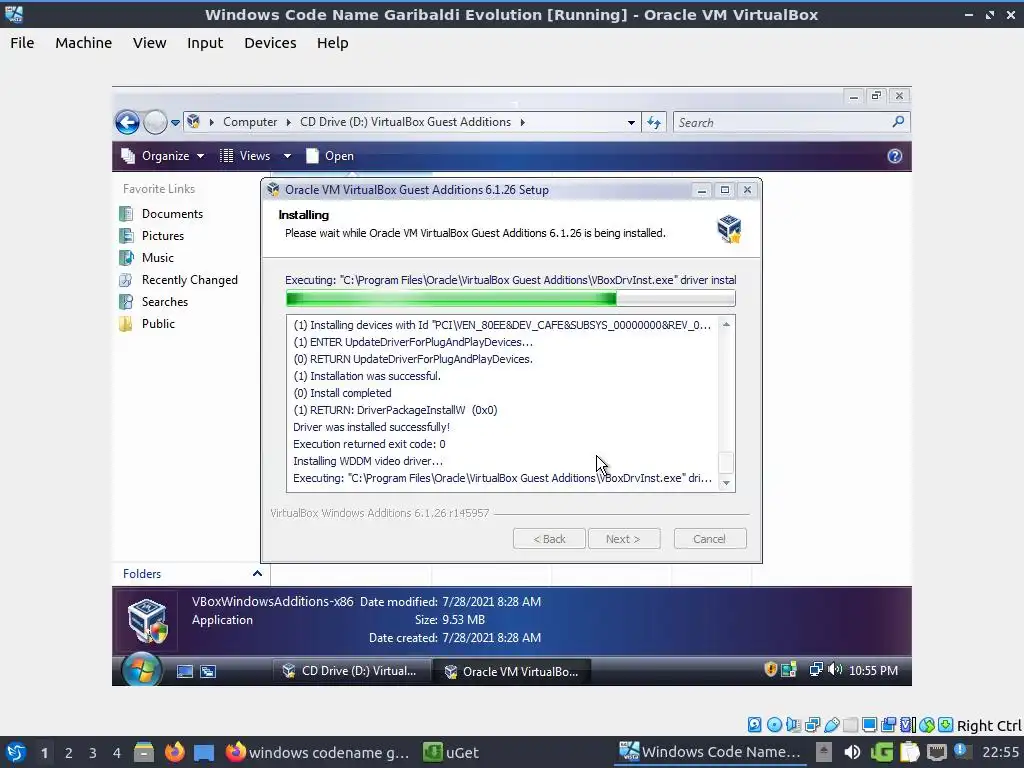Image resolution: width=1024 pixels, height=768 pixels.
Task: Click Show Desktop quick launch icon
Action: tap(185, 671)
